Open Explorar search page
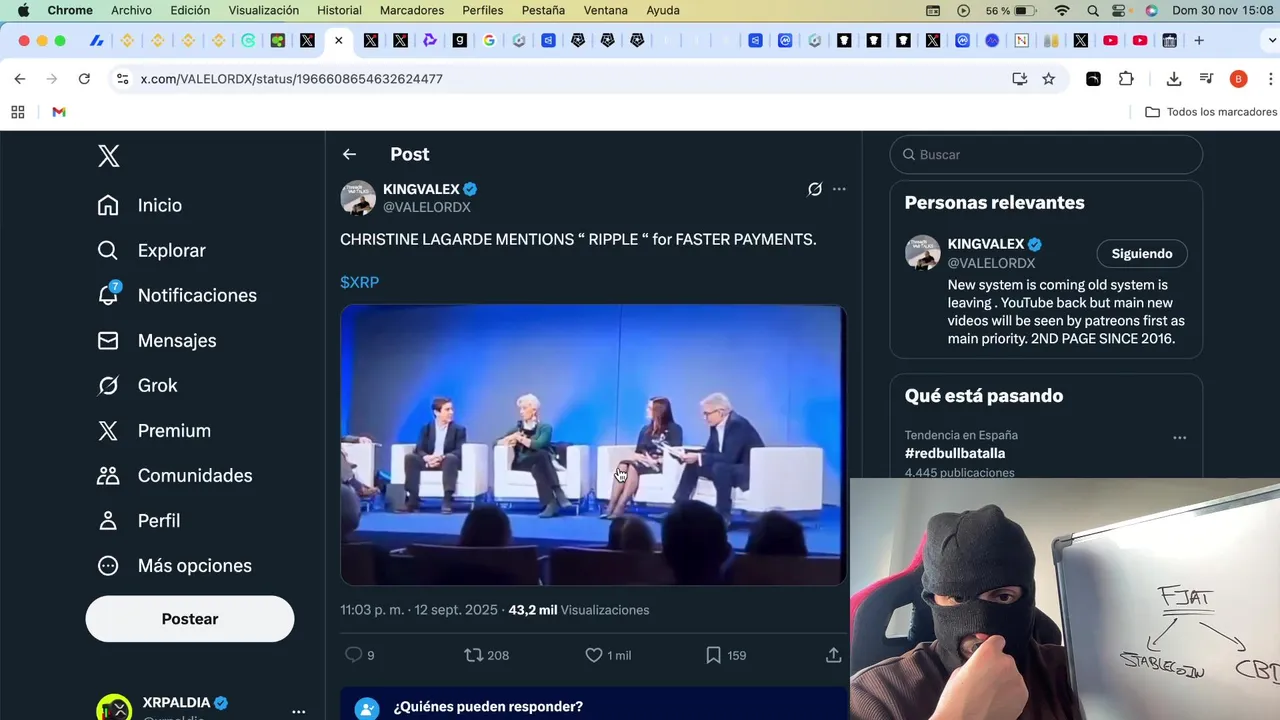 click(152, 250)
